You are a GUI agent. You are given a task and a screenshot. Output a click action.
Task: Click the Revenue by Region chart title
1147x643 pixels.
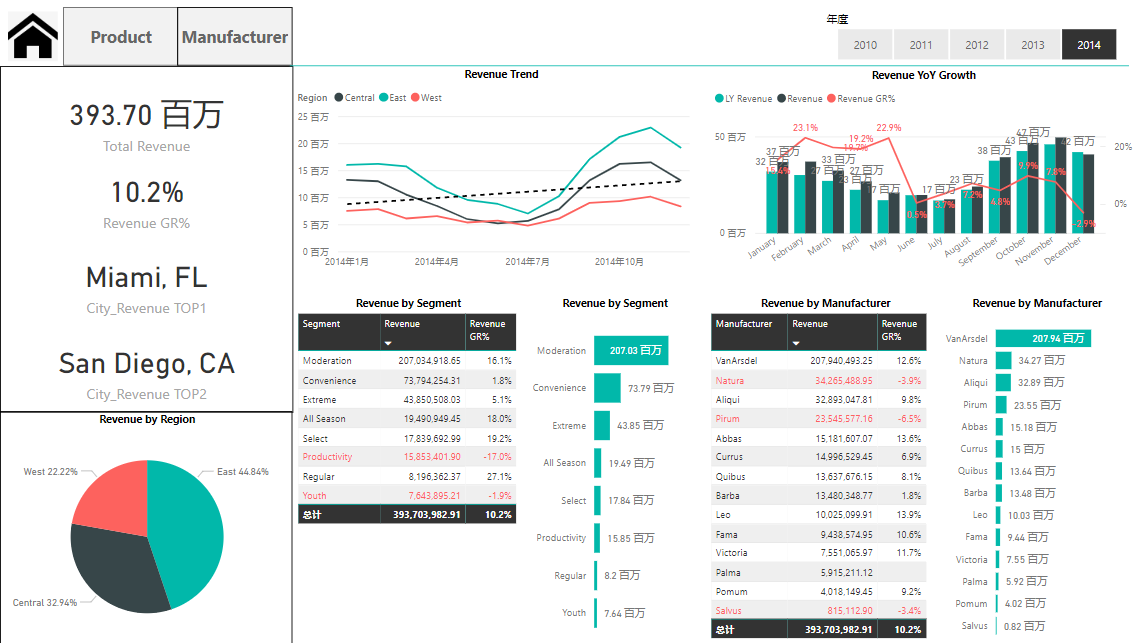click(147, 419)
